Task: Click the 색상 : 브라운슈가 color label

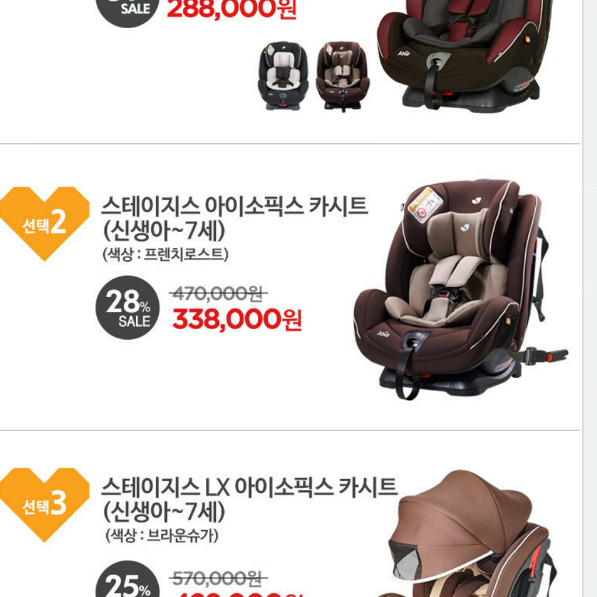Action: click(x=162, y=536)
